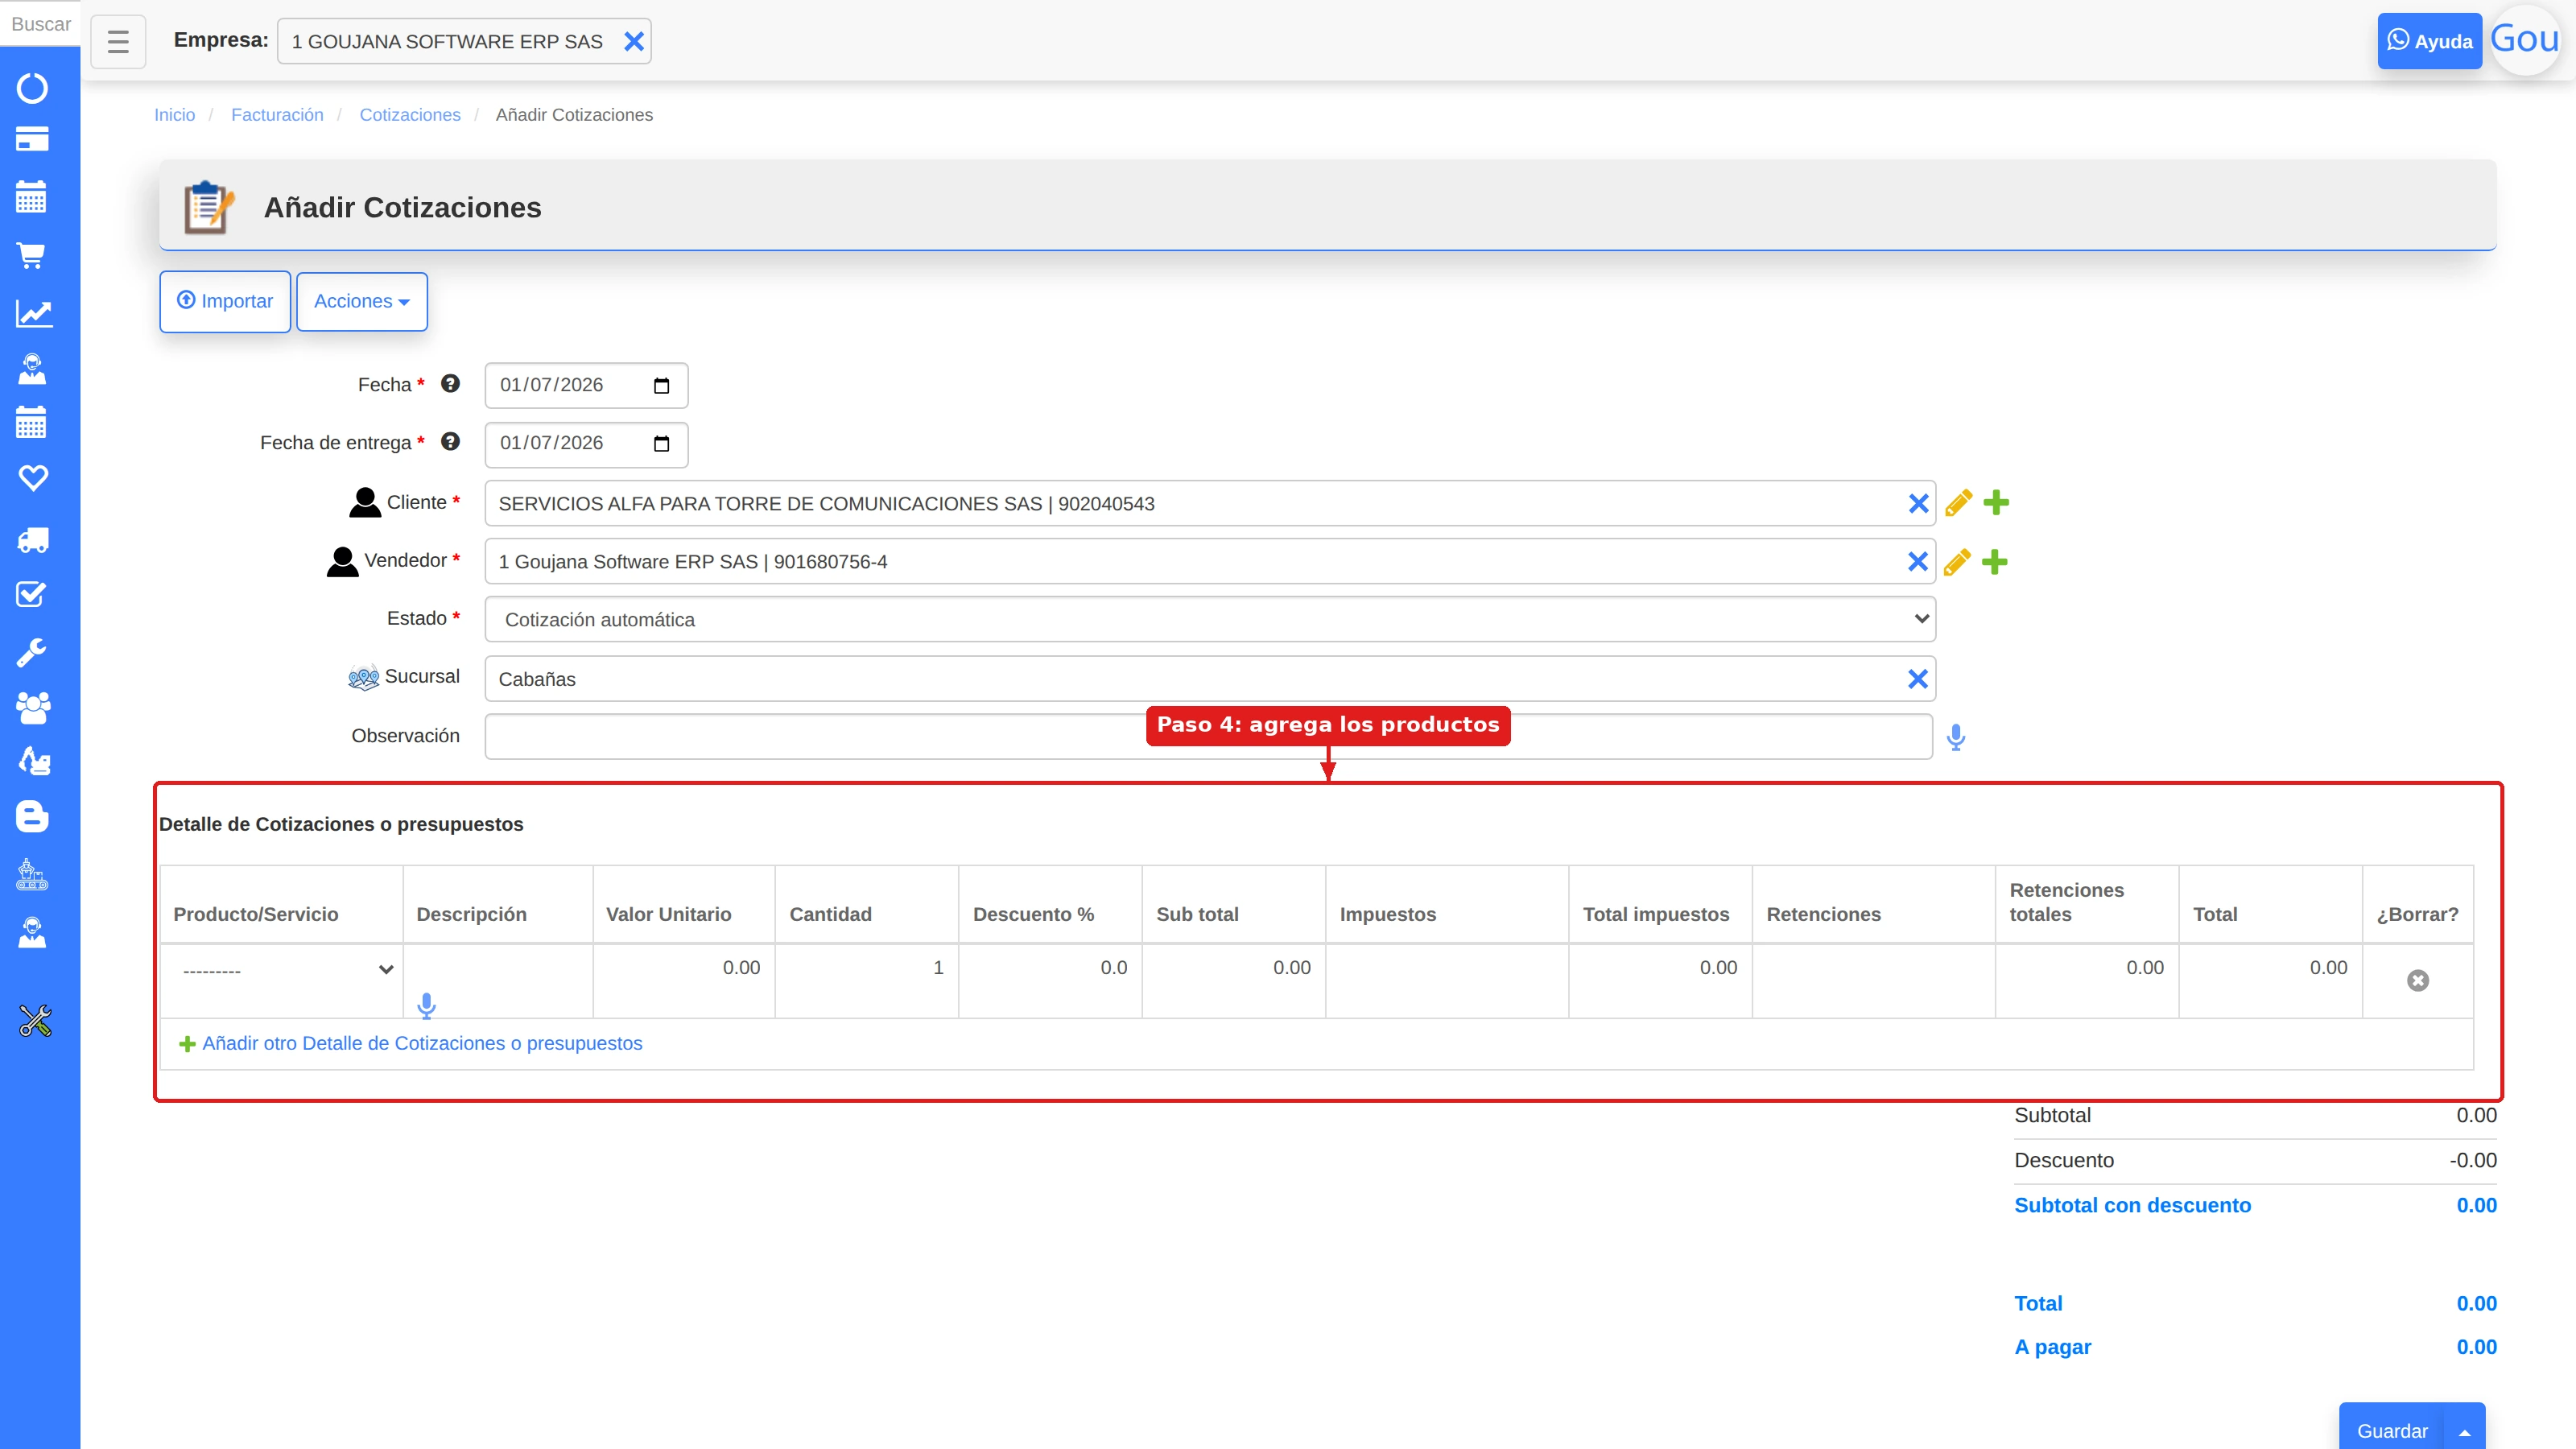Click the Fecha help question mark

(x=451, y=383)
